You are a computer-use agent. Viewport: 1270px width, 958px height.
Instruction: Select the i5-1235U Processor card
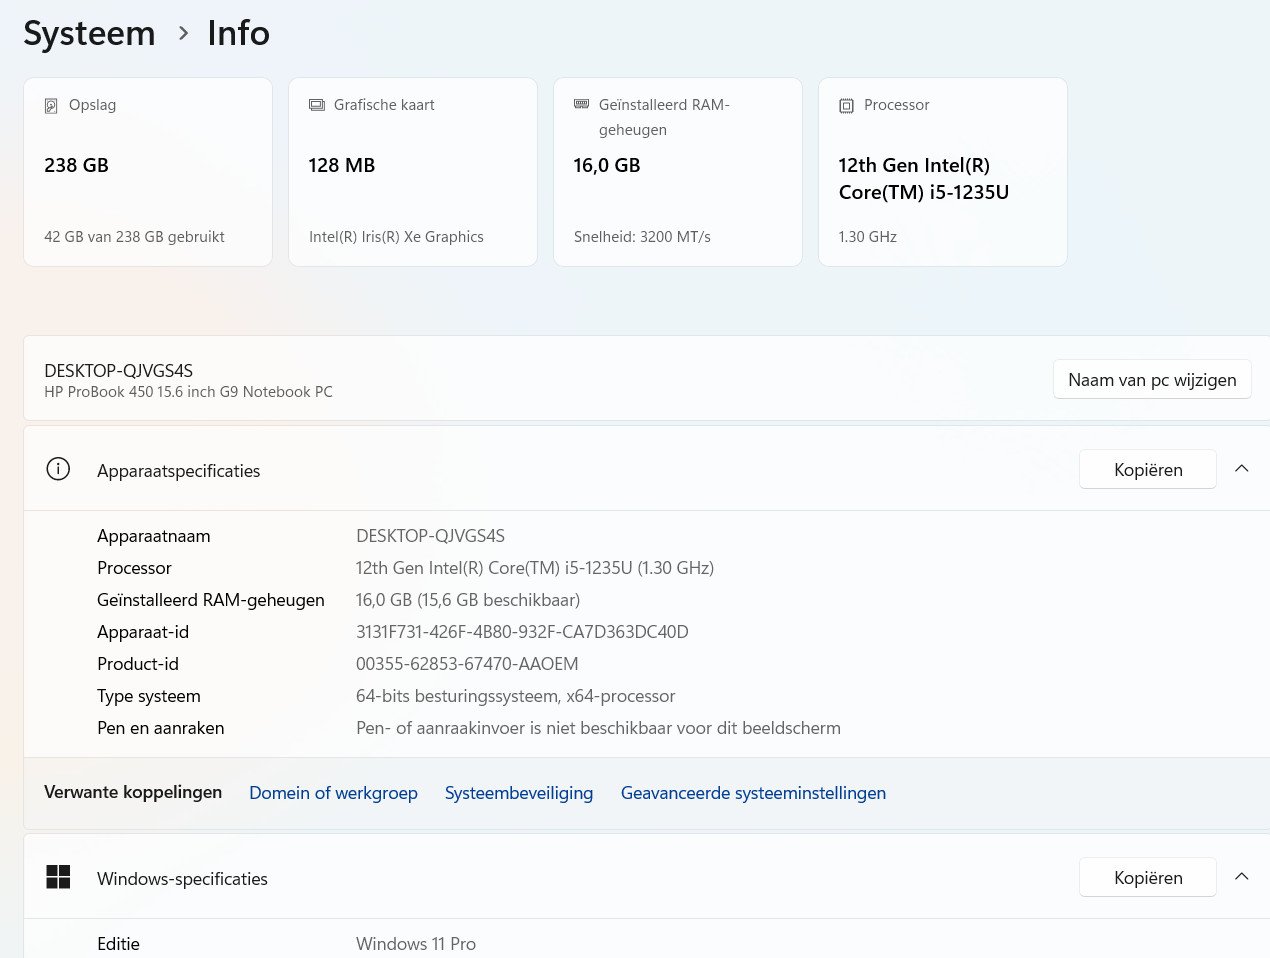coord(942,172)
